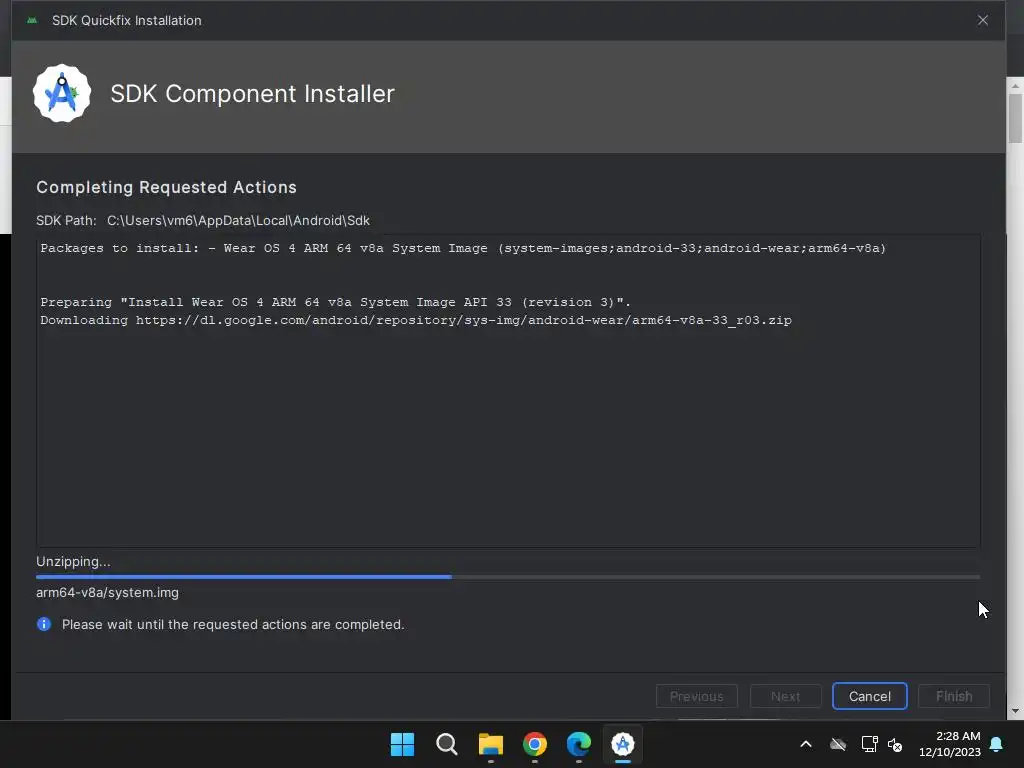Show hidden system tray icons
This screenshot has width=1024, height=768.
806,744
